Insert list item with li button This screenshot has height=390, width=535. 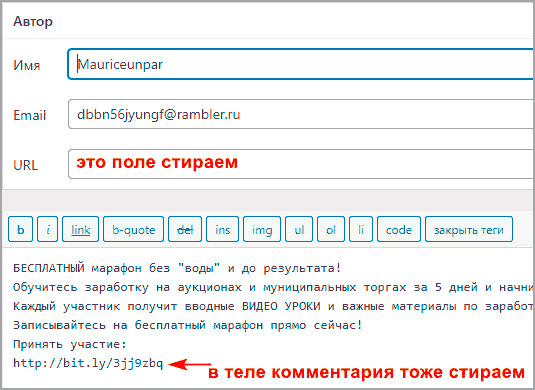(x=361, y=229)
